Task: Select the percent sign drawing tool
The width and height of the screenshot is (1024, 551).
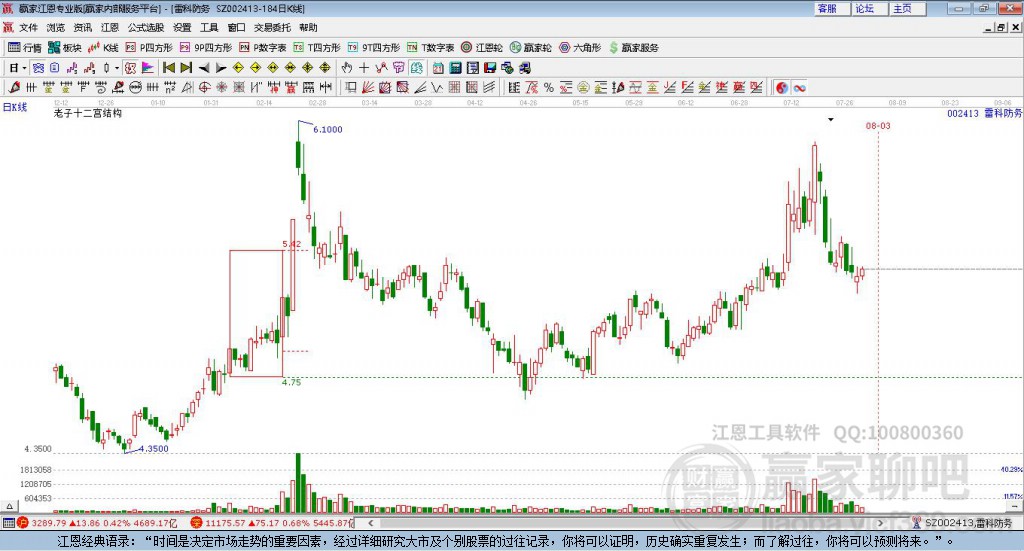Action: point(549,87)
